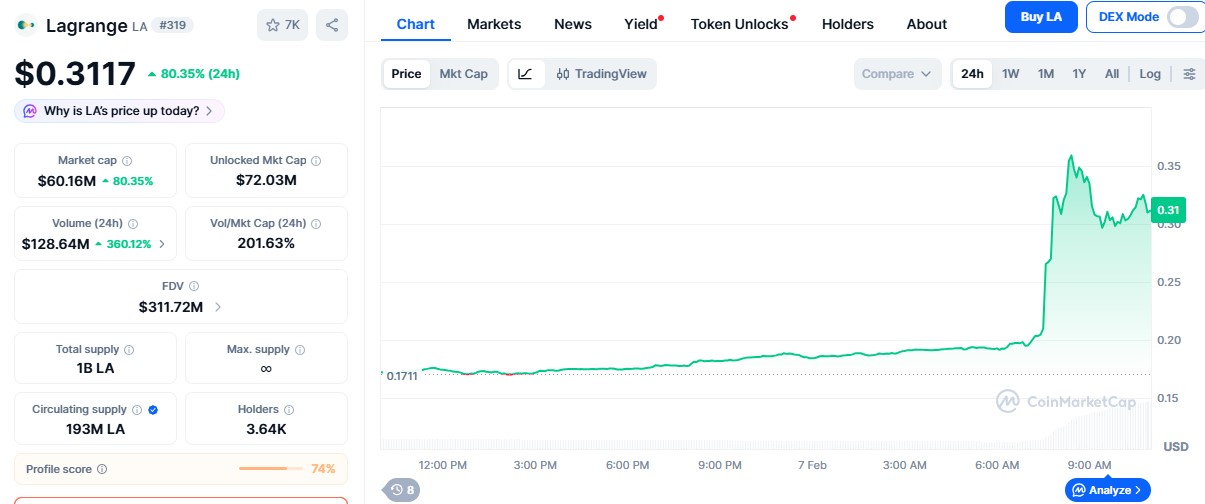Click the $72.03M unlocked market cap value
This screenshot has height=504, width=1205.
click(266, 181)
